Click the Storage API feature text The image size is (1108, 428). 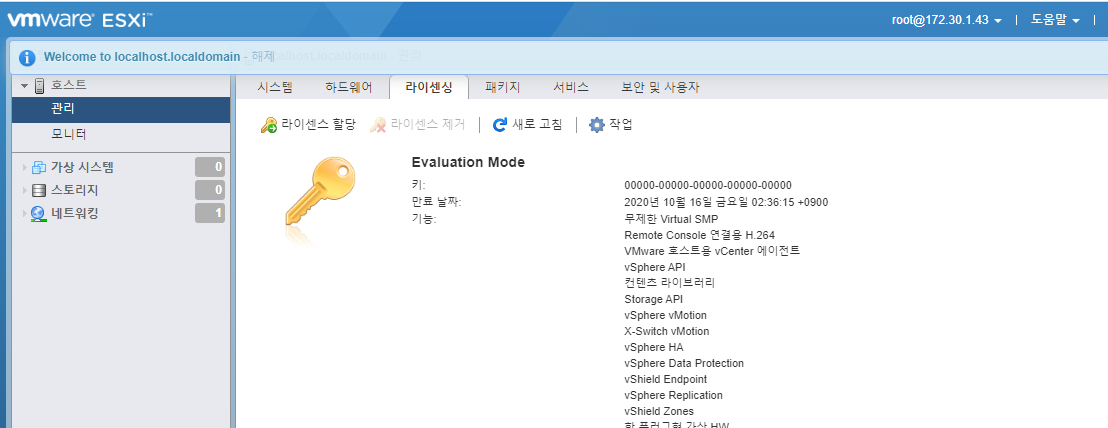pos(654,299)
